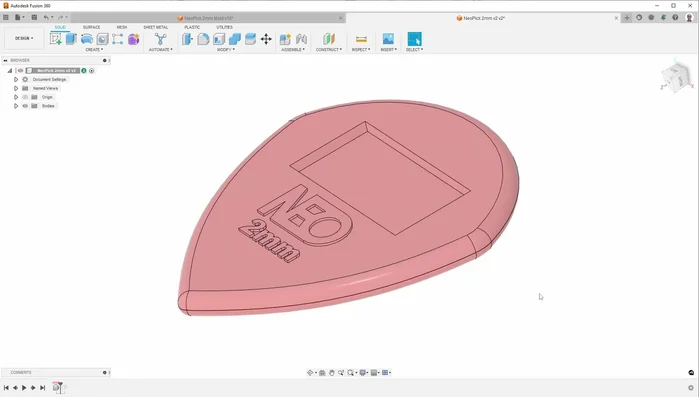Click the New Component icon

point(285,39)
